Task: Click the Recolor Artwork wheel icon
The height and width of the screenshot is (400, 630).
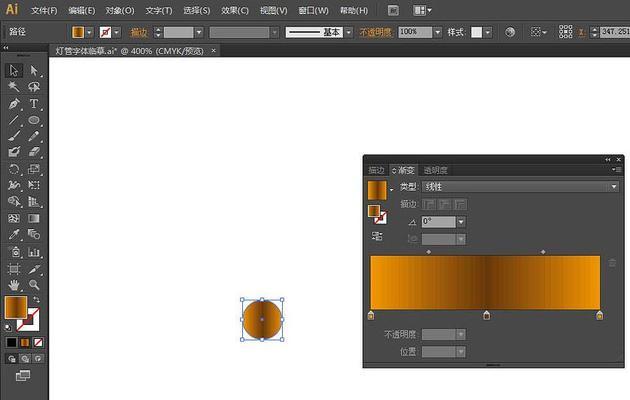Action: [x=510, y=32]
